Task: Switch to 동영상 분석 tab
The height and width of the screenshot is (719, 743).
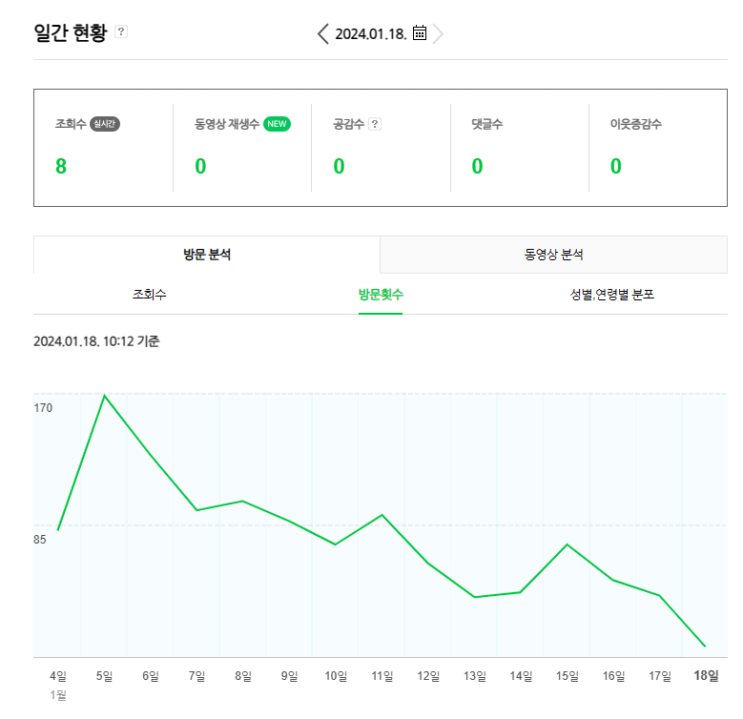Action: click(554, 255)
